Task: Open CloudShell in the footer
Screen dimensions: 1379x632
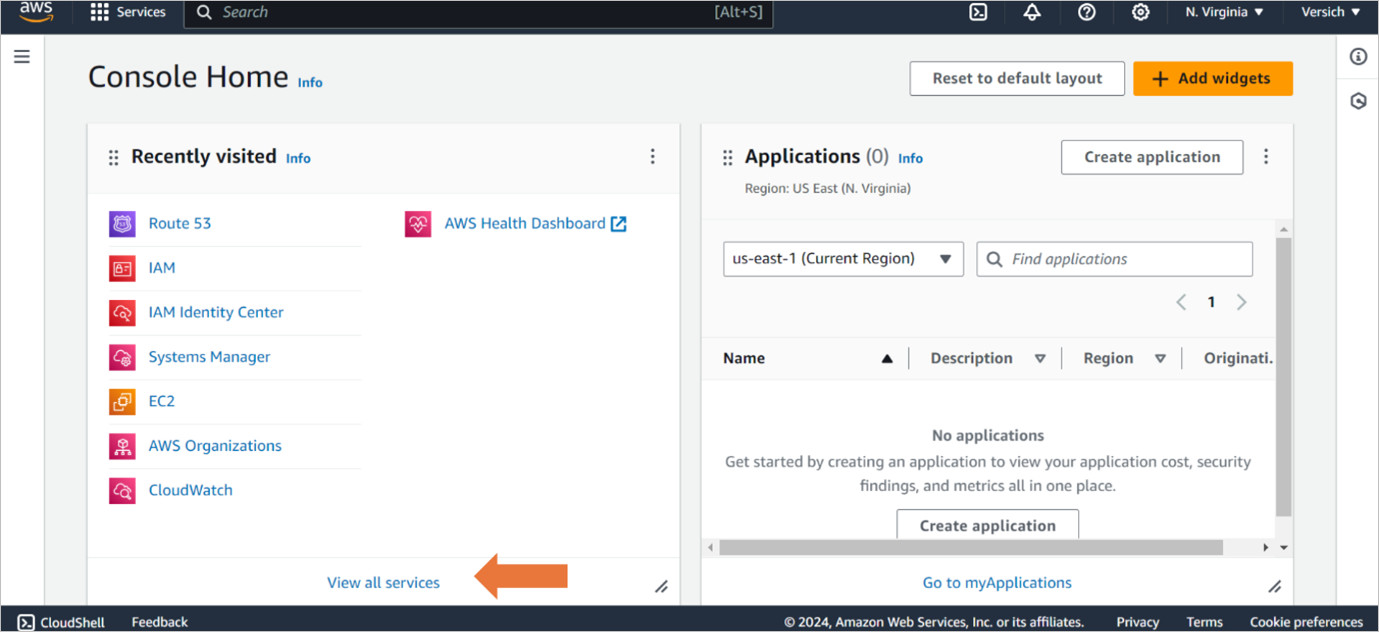Action: [61, 622]
